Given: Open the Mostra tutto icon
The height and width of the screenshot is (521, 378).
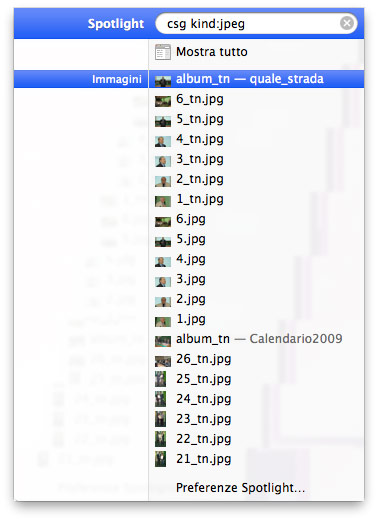Looking at the screenshot, I should [163, 52].
